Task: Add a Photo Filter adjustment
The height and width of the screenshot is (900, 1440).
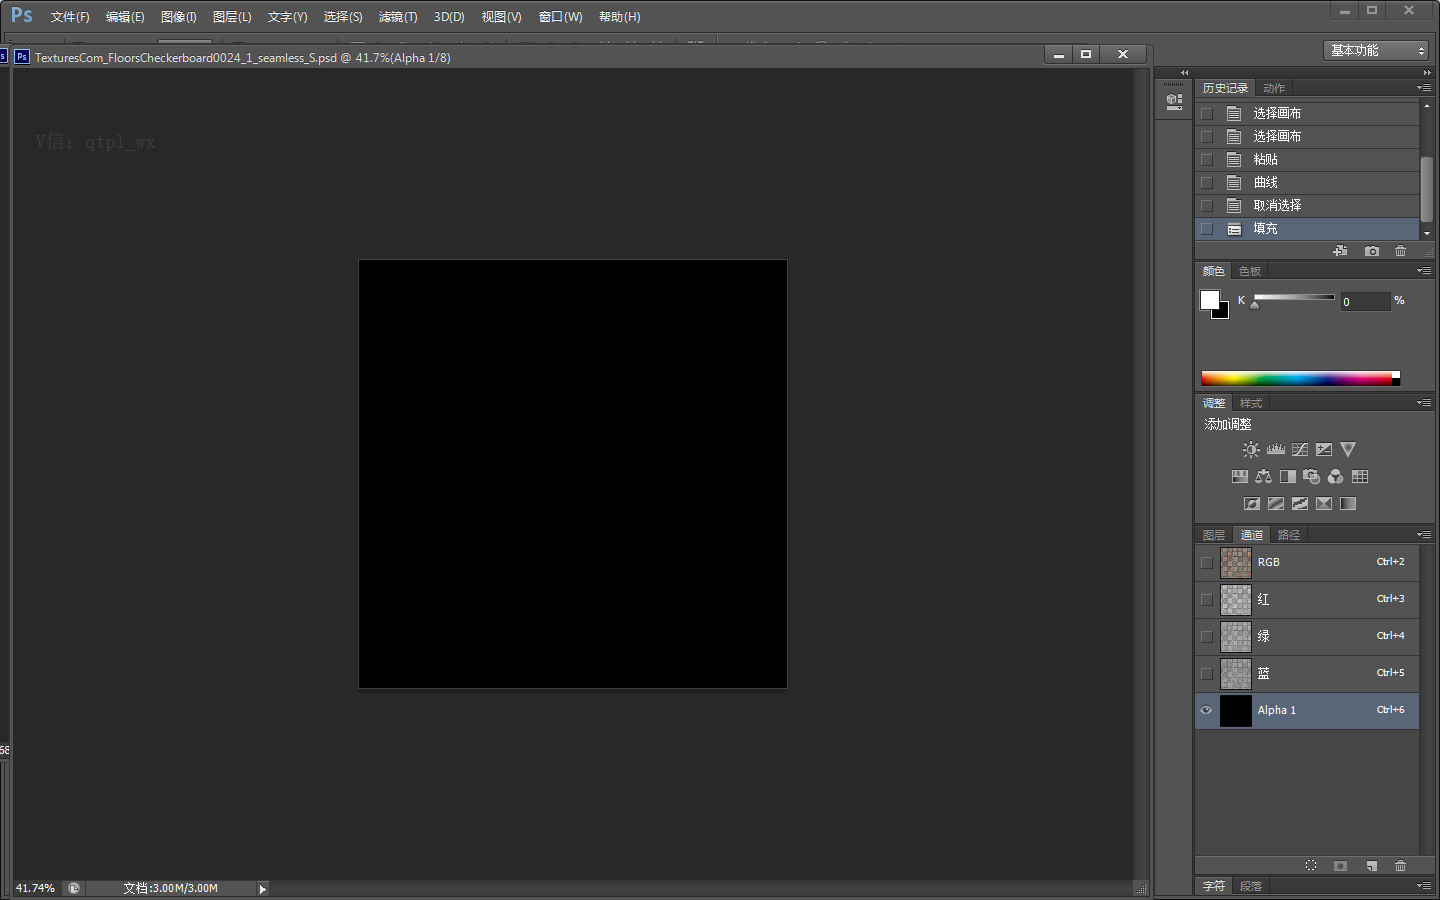Action: pyautogui.click(x=1312, y=477)
